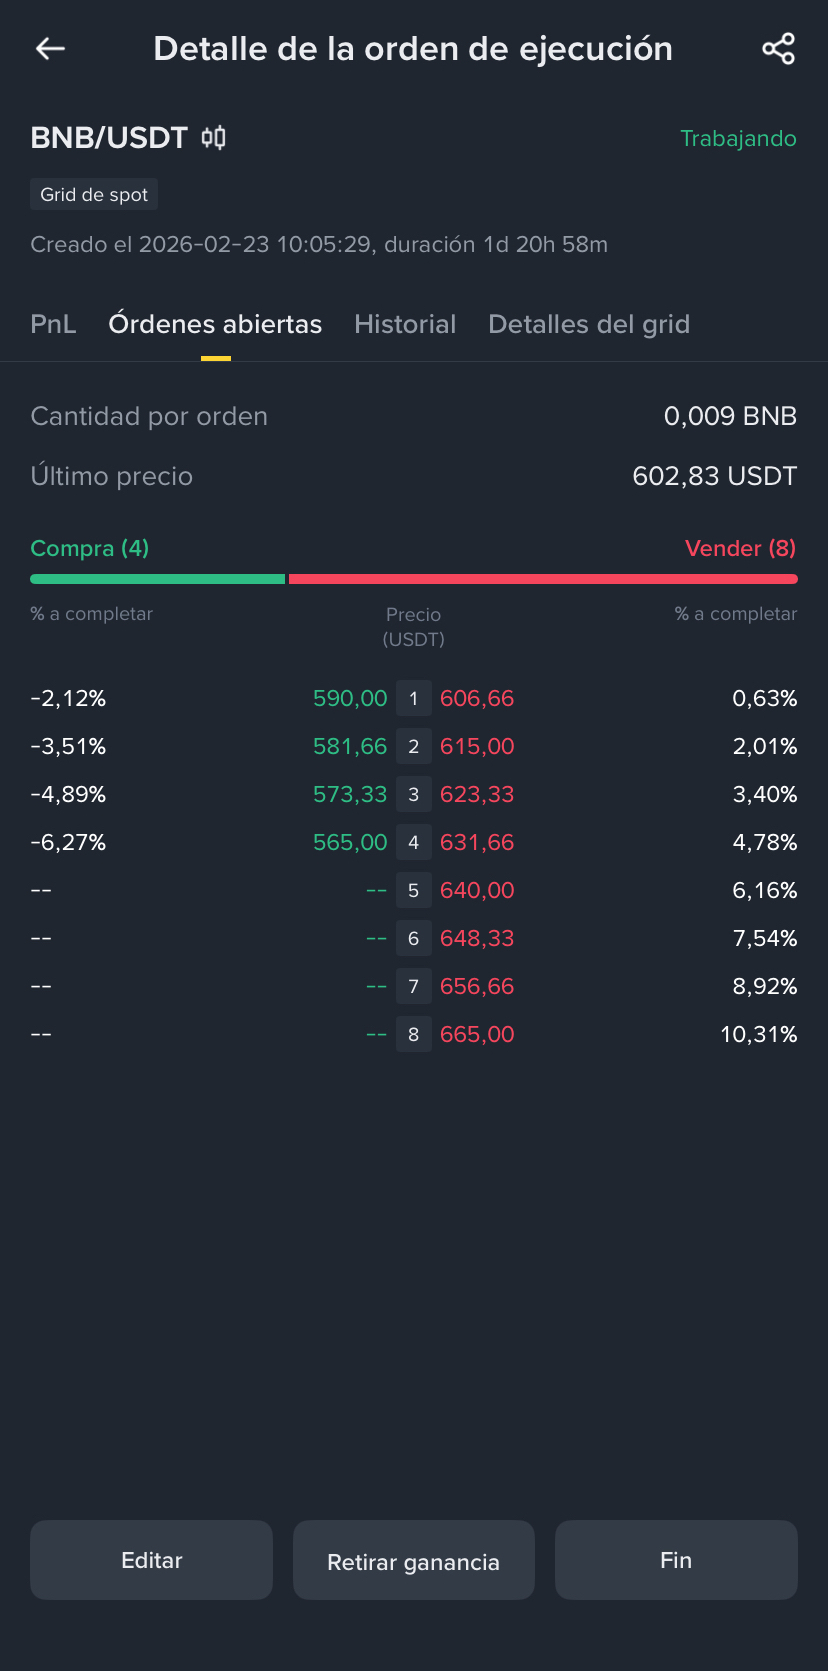
Task: Switch to the PnL tab
Action: tap(53, 324)
